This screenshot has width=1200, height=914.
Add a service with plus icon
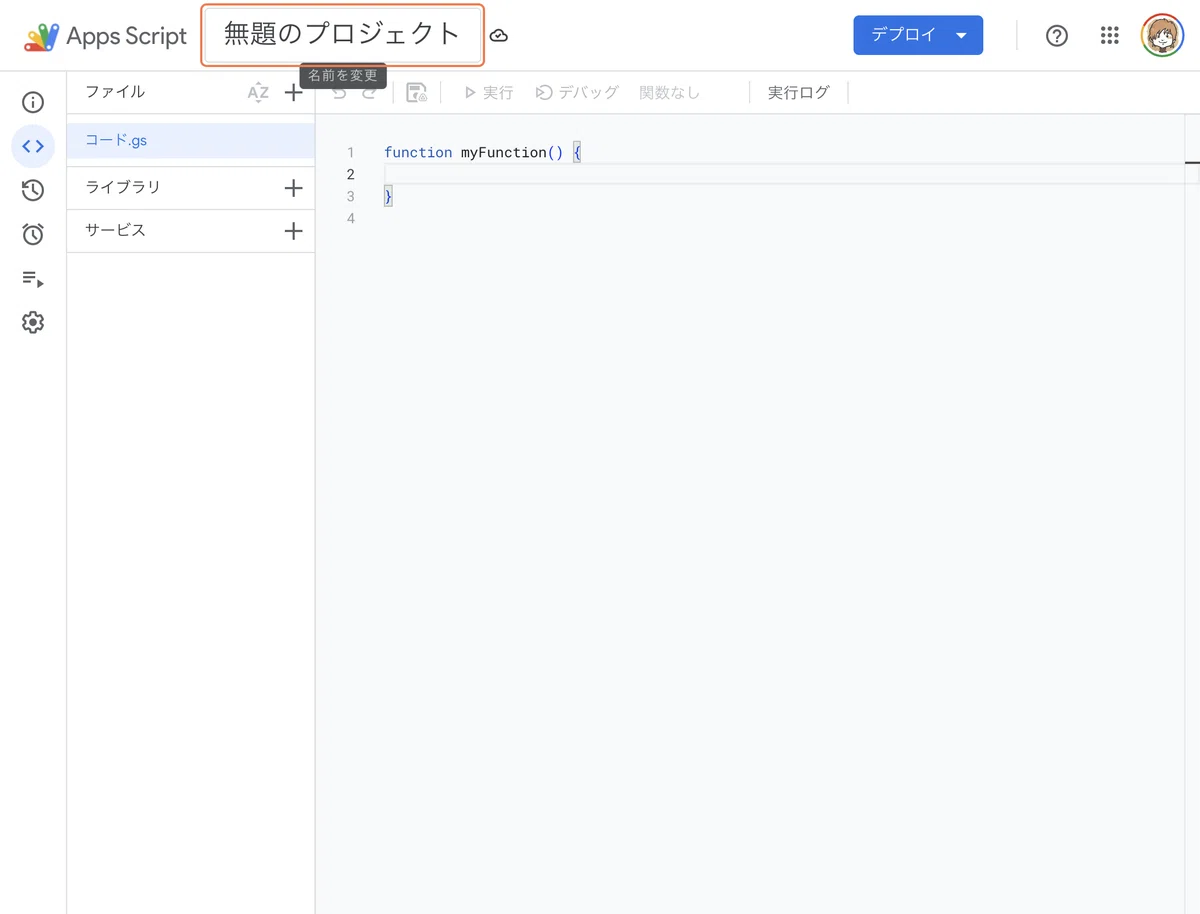coord(293,231)
